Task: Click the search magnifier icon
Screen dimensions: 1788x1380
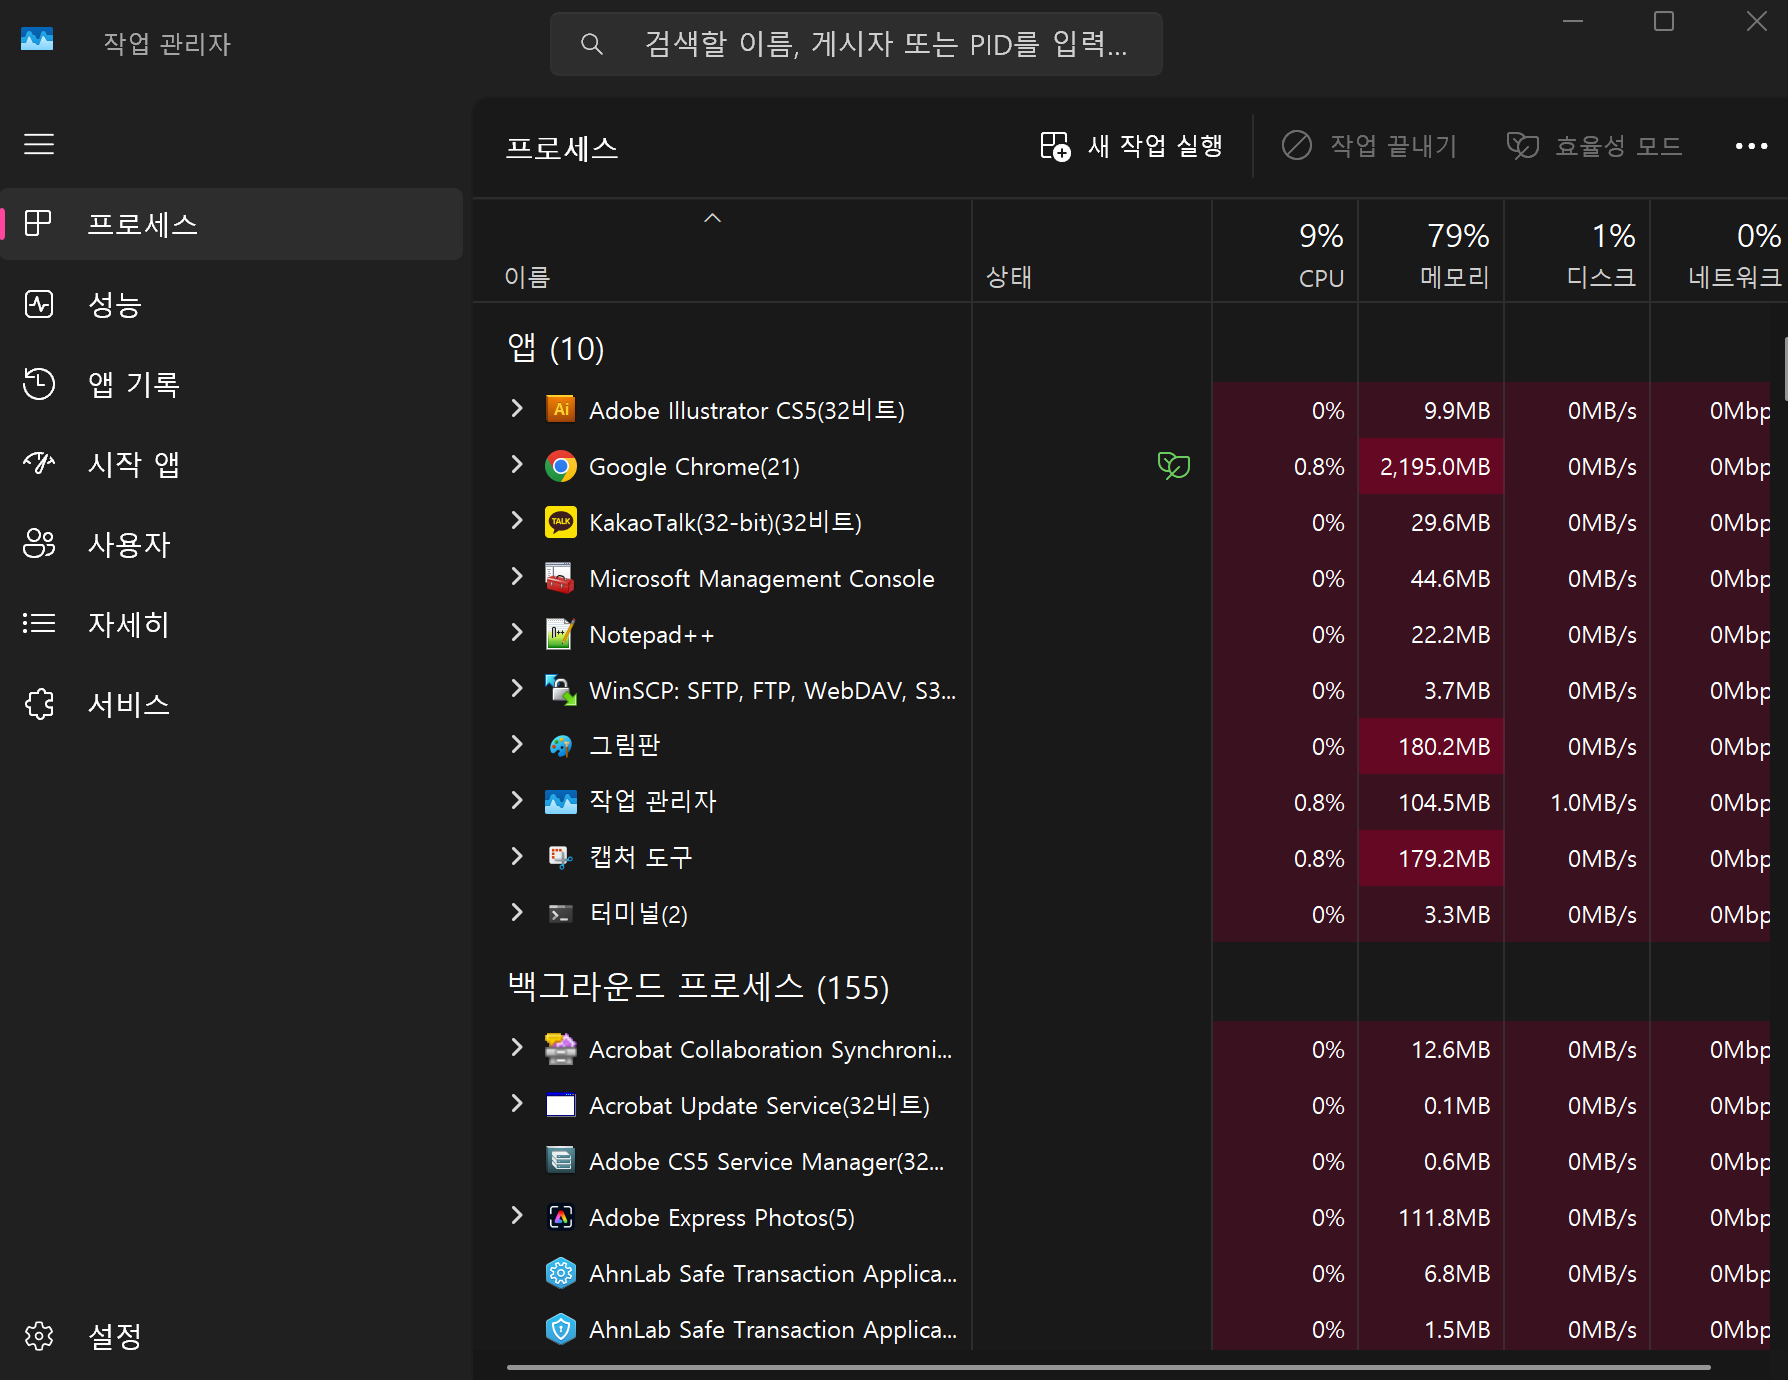Action: click(591, 44)
